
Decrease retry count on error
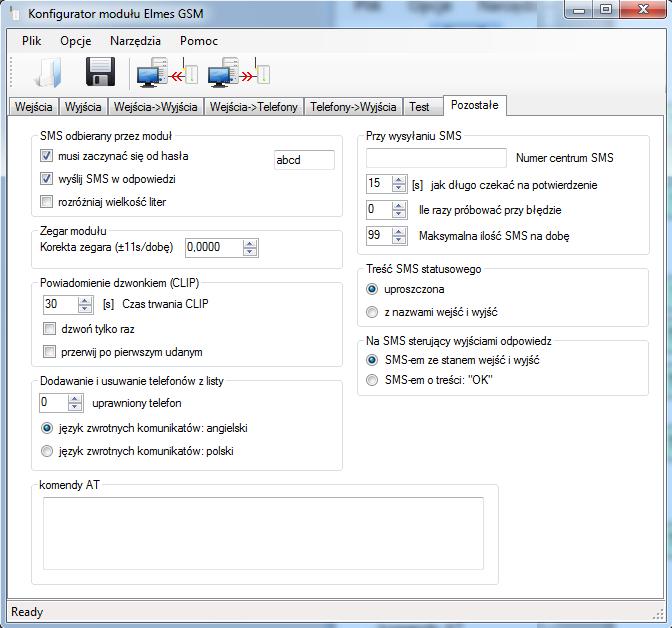[x=399, y=214]
